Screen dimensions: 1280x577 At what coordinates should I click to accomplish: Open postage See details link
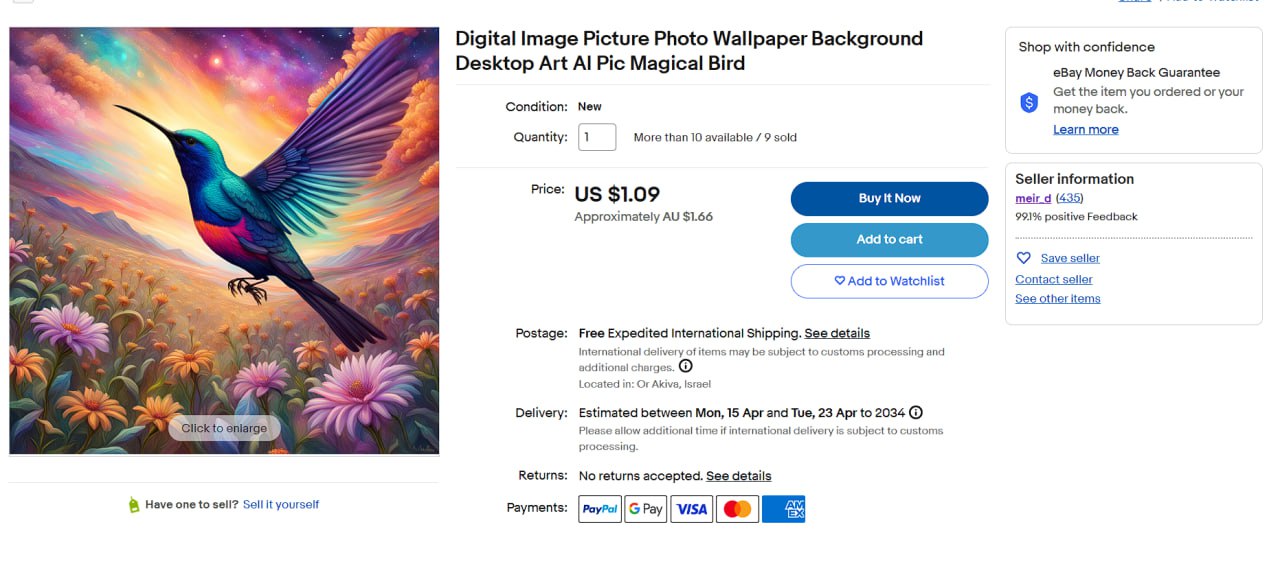click(x=837, y=333)
